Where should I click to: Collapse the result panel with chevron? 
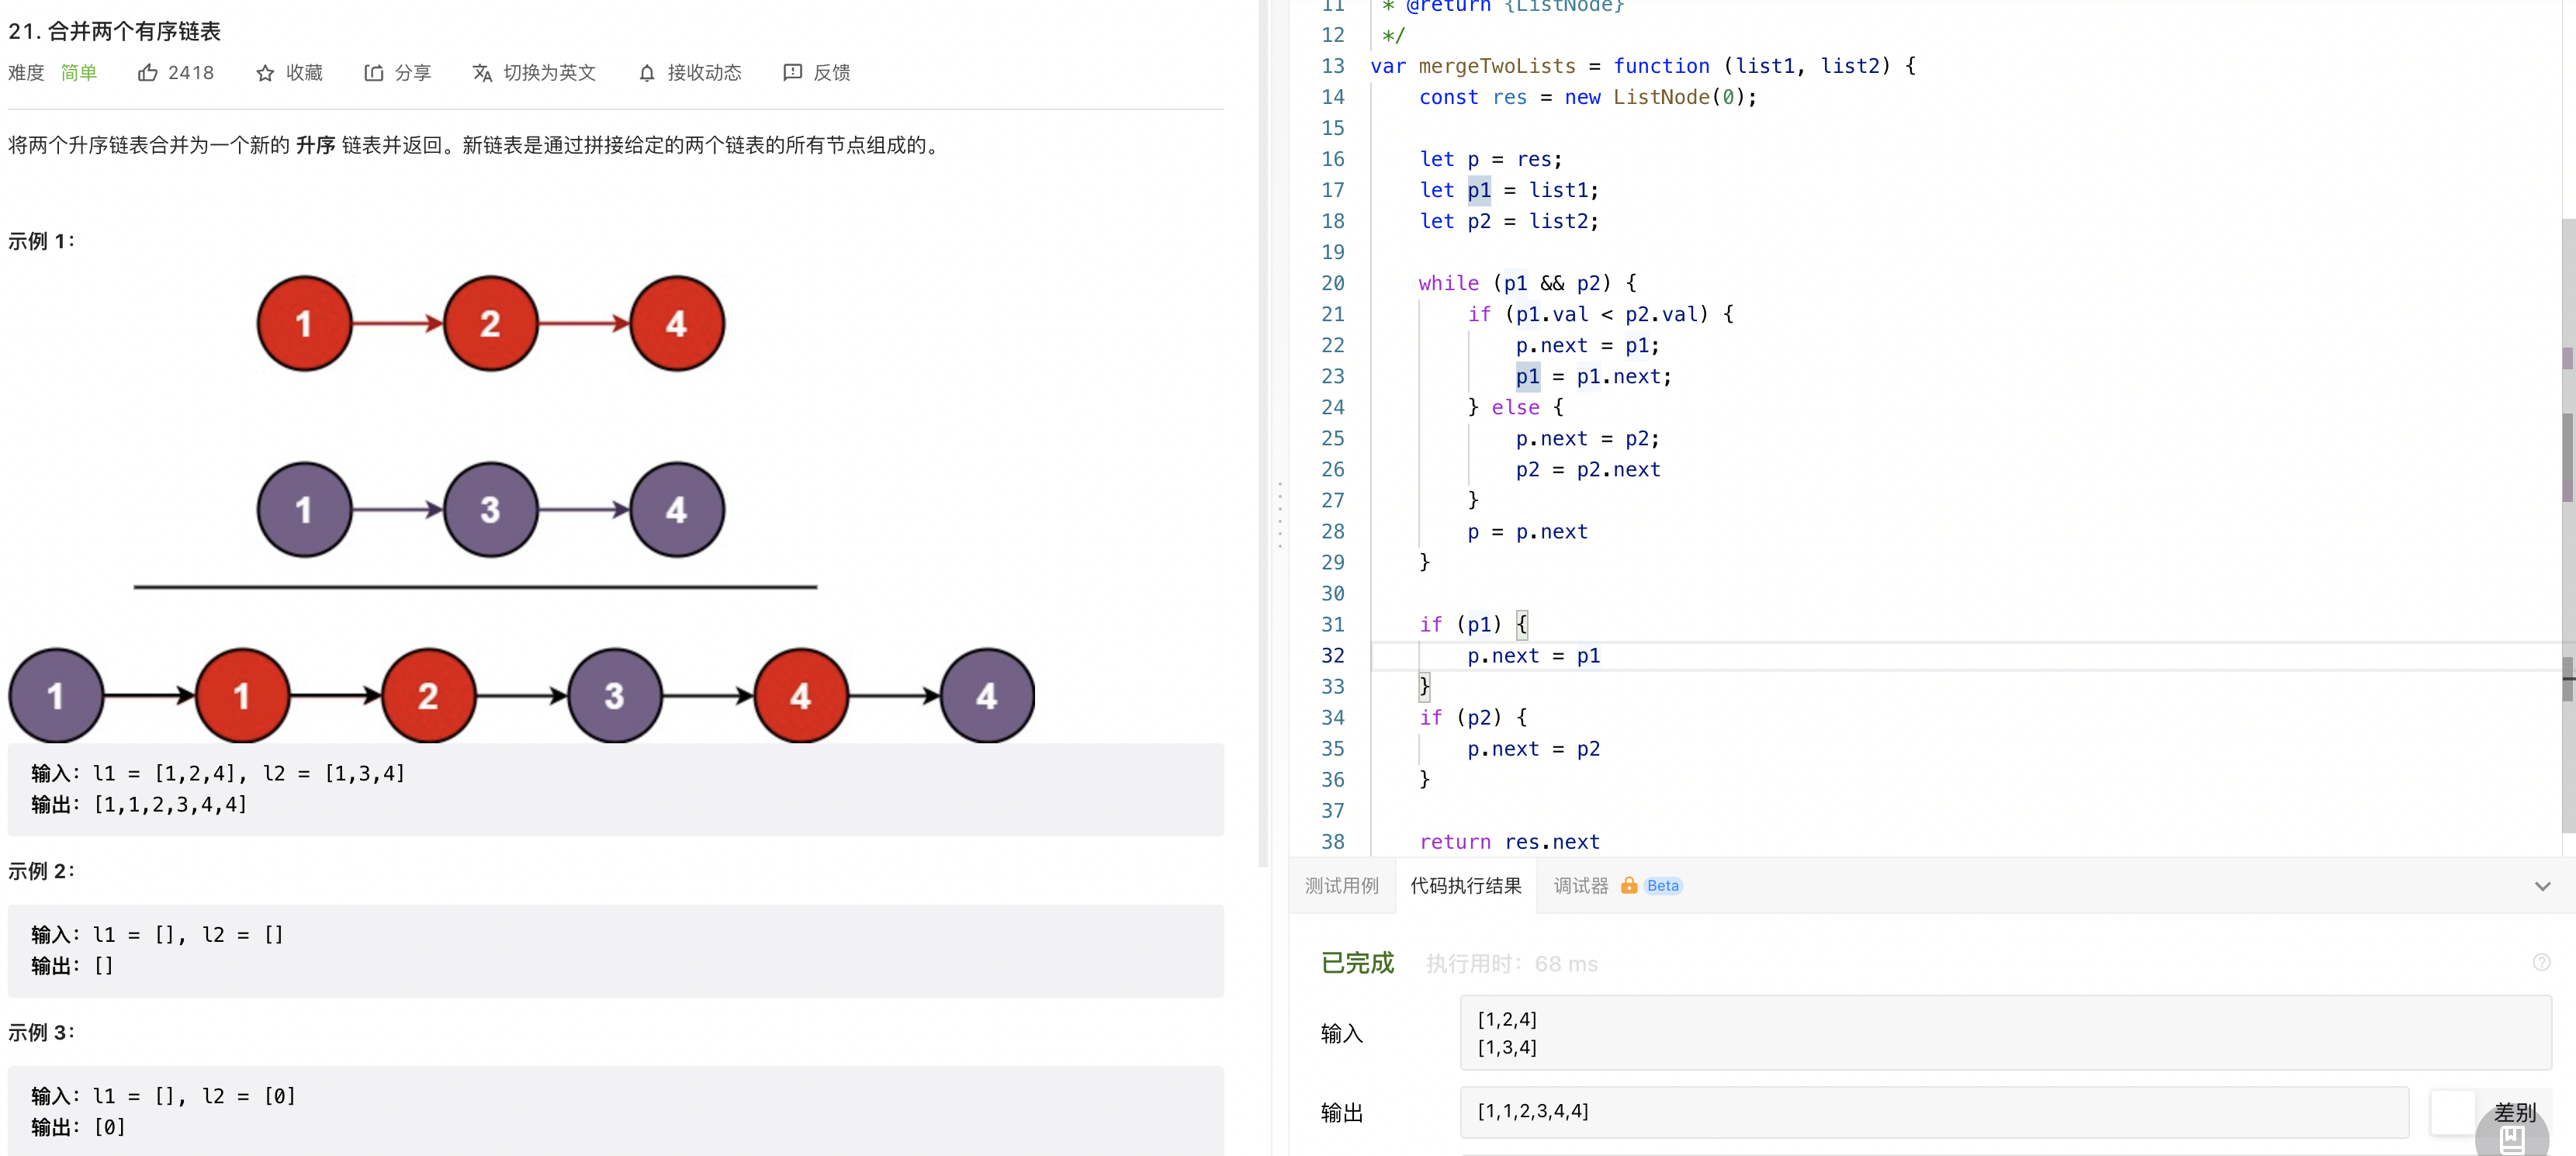click(x=2542, y=886)
